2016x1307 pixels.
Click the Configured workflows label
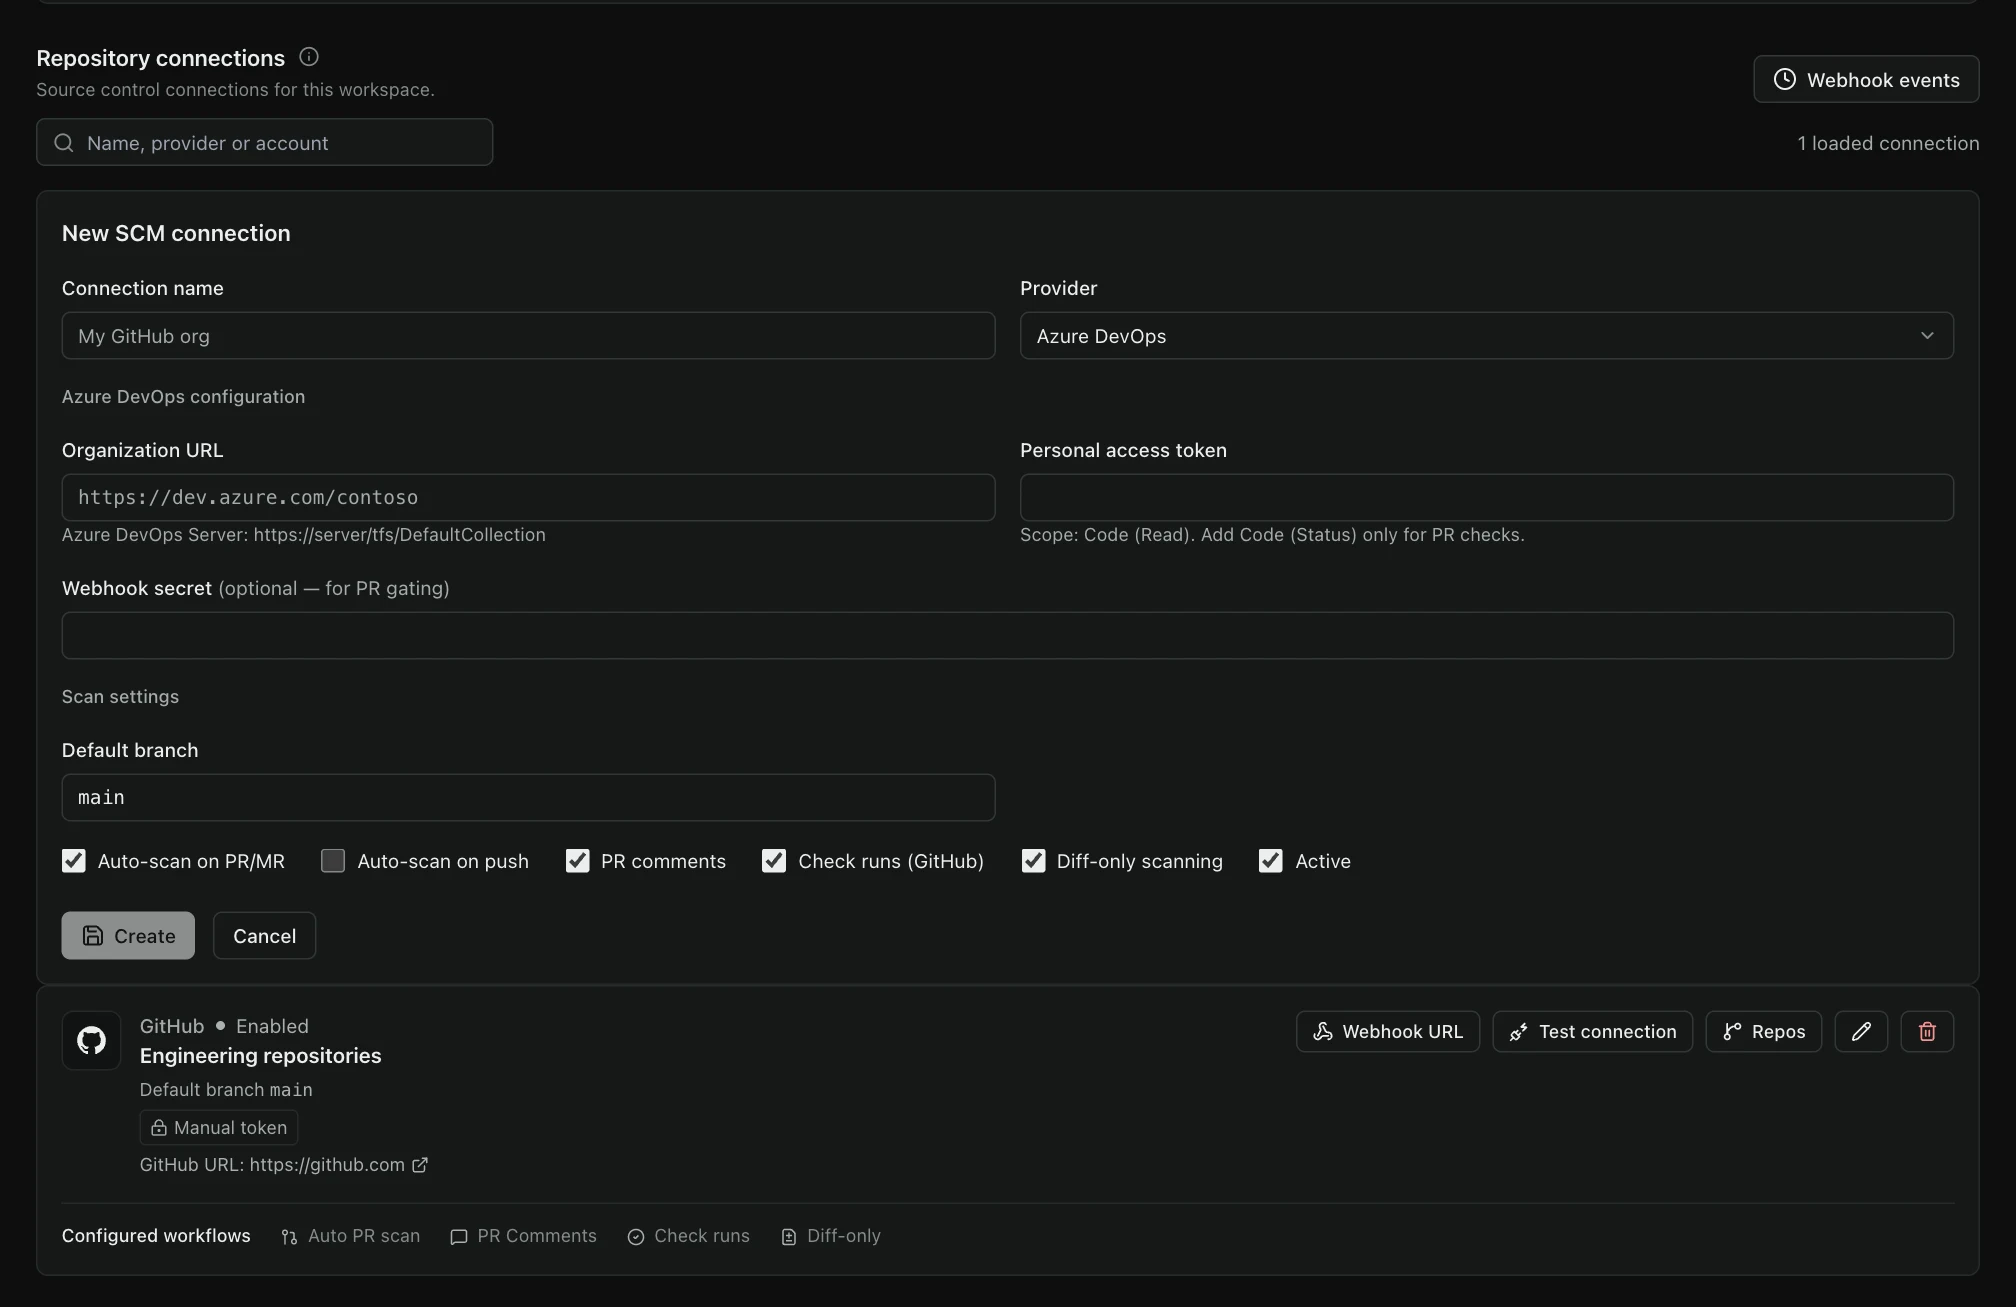point(156,1236)
